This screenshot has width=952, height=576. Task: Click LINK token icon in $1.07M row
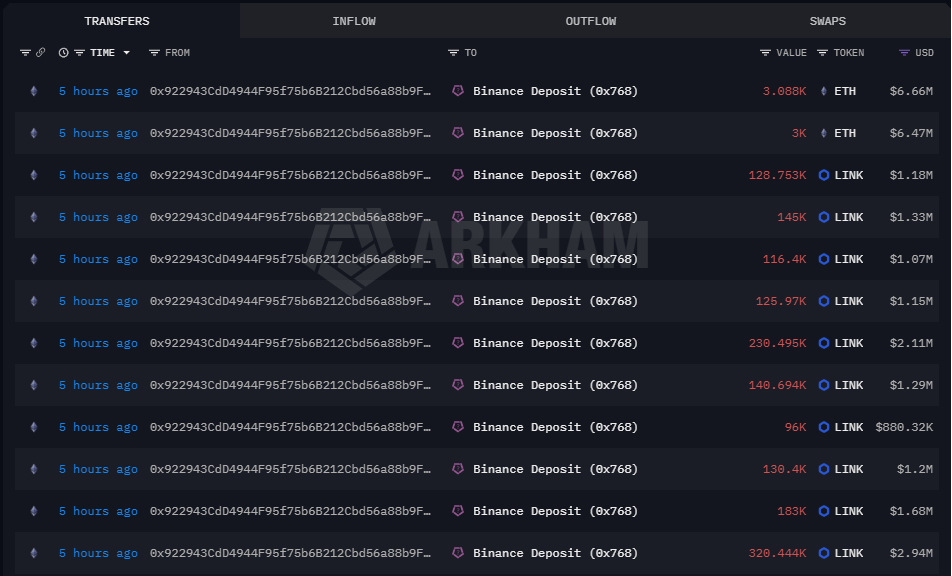(824, 259)
